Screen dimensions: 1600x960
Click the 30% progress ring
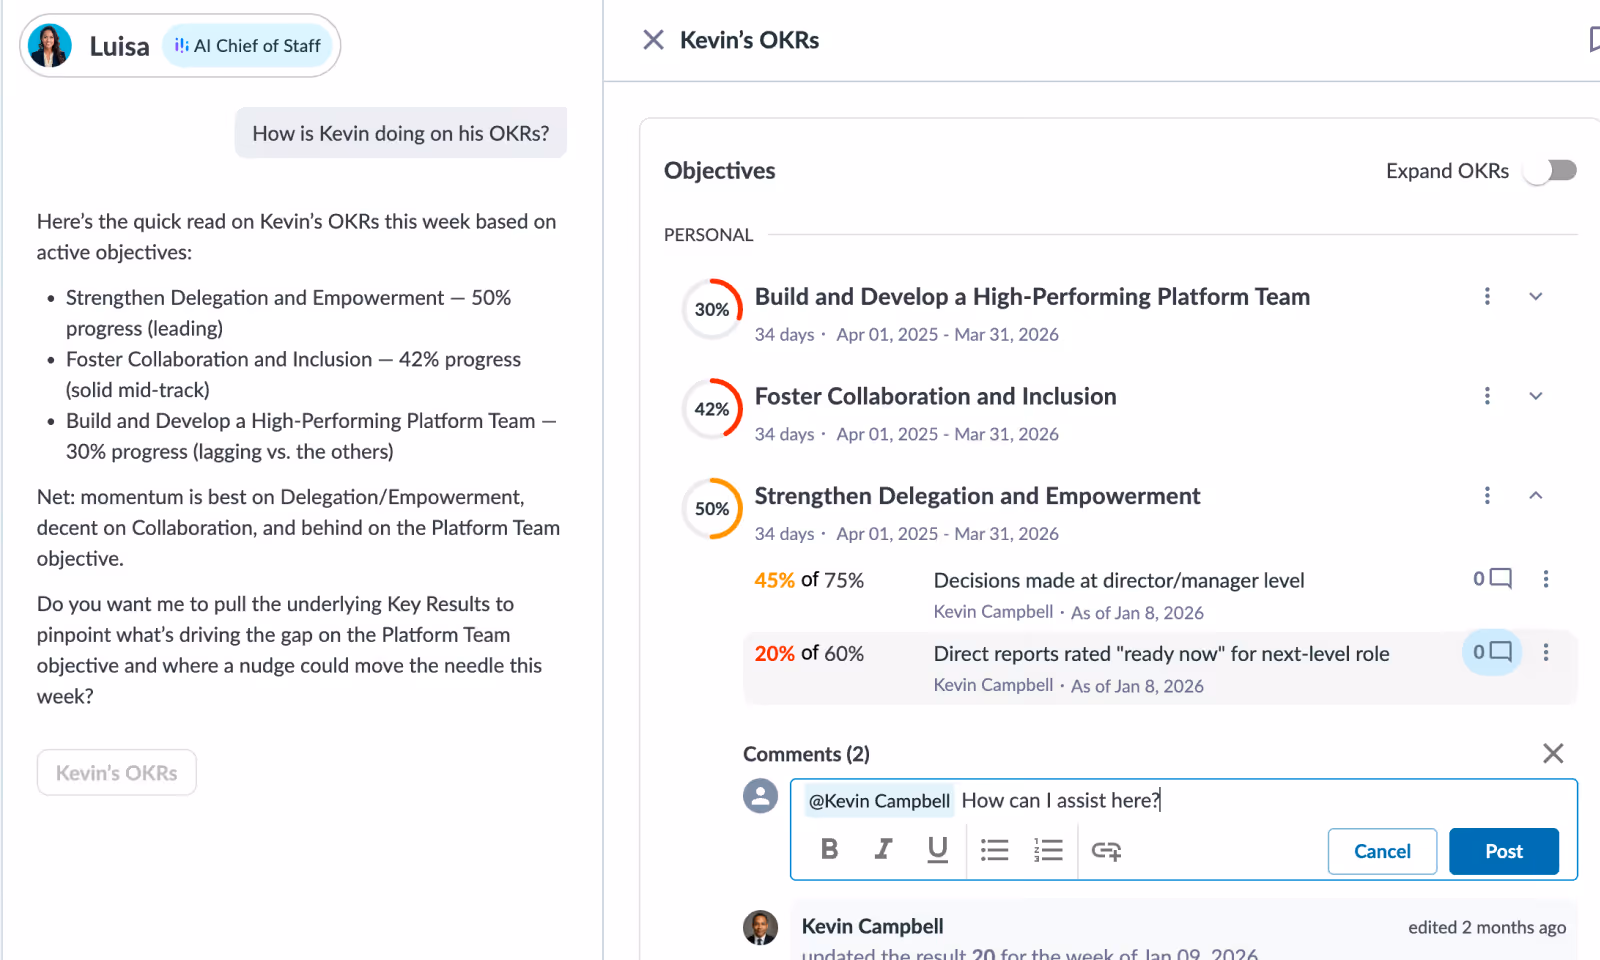(712, 309)
